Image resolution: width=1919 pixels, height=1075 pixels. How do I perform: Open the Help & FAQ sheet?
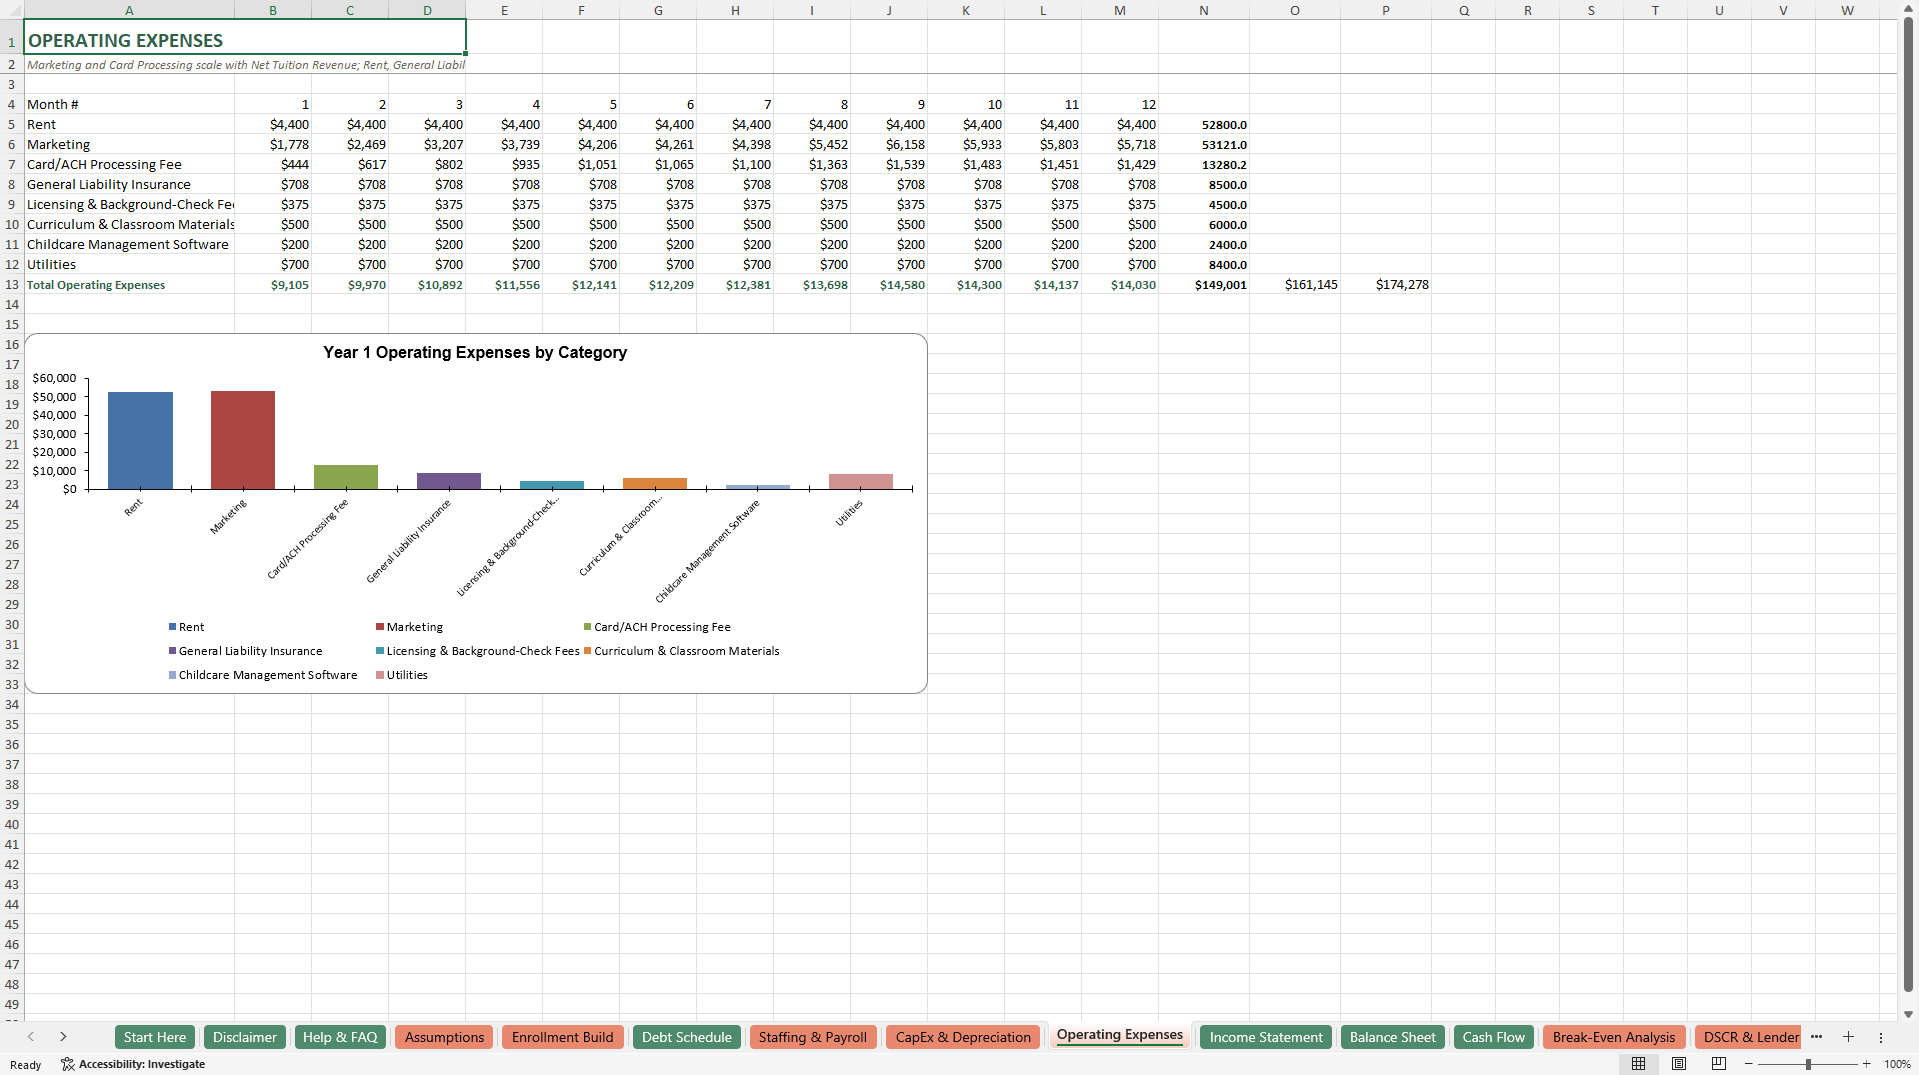[x=340, y=1037]
